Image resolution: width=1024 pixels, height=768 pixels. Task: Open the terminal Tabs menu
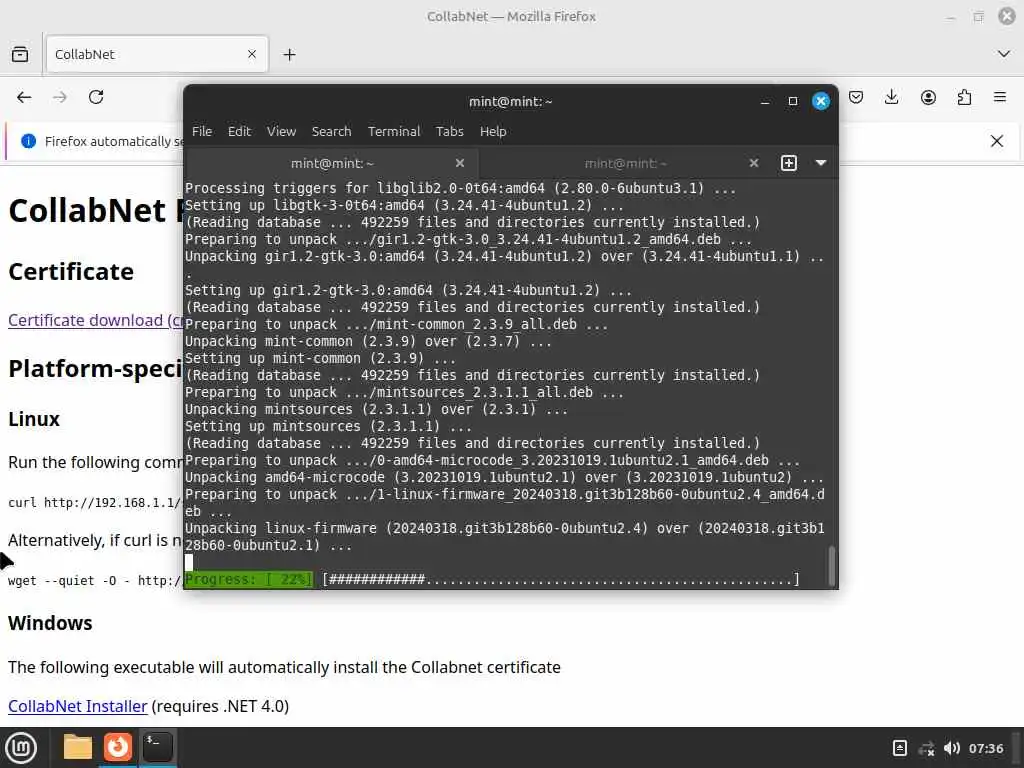click(x=449, y=131)
